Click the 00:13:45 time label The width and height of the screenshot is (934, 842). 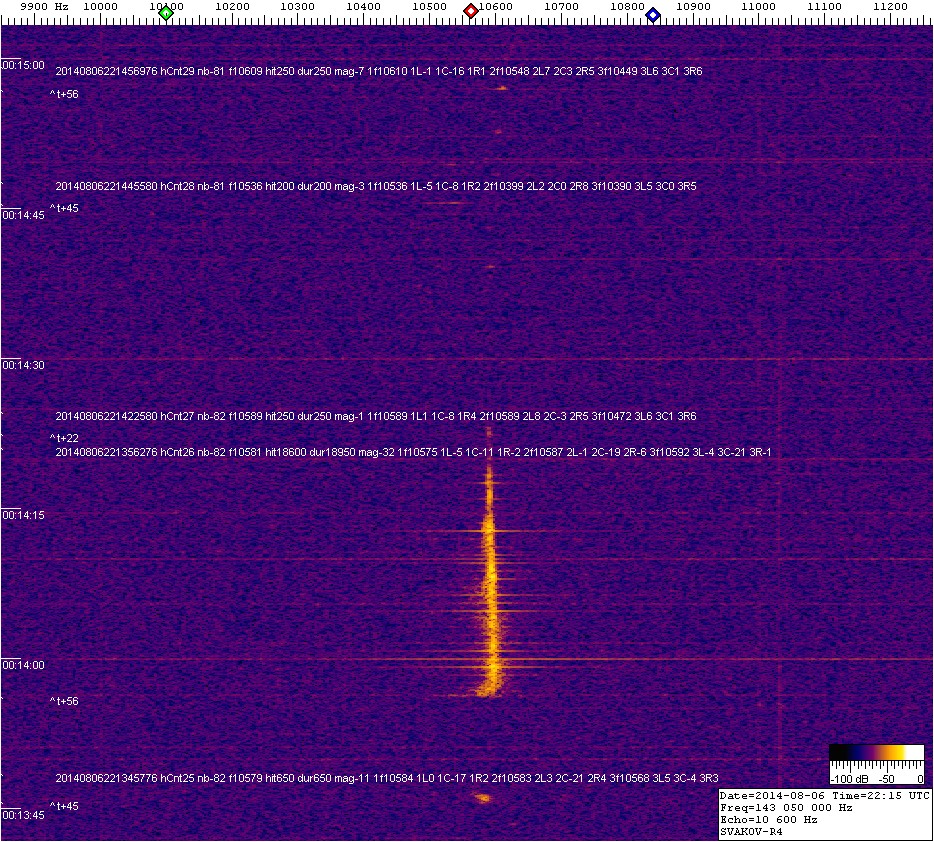pos(23,815)
